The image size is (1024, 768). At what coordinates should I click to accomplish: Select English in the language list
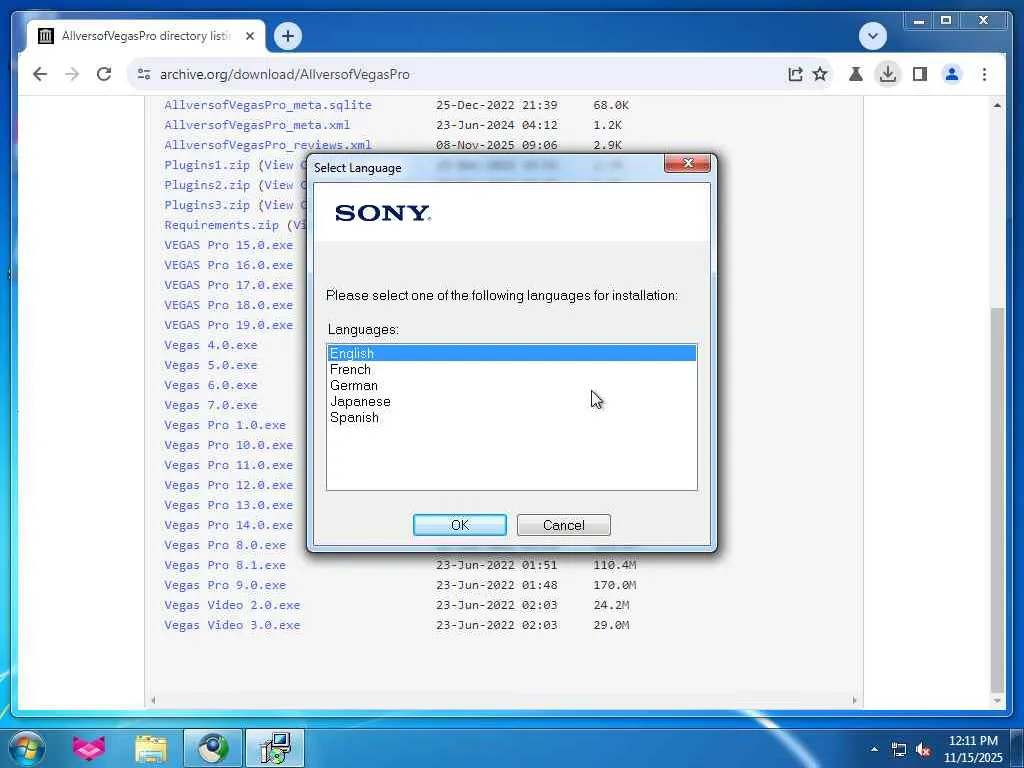coord(511,353)
